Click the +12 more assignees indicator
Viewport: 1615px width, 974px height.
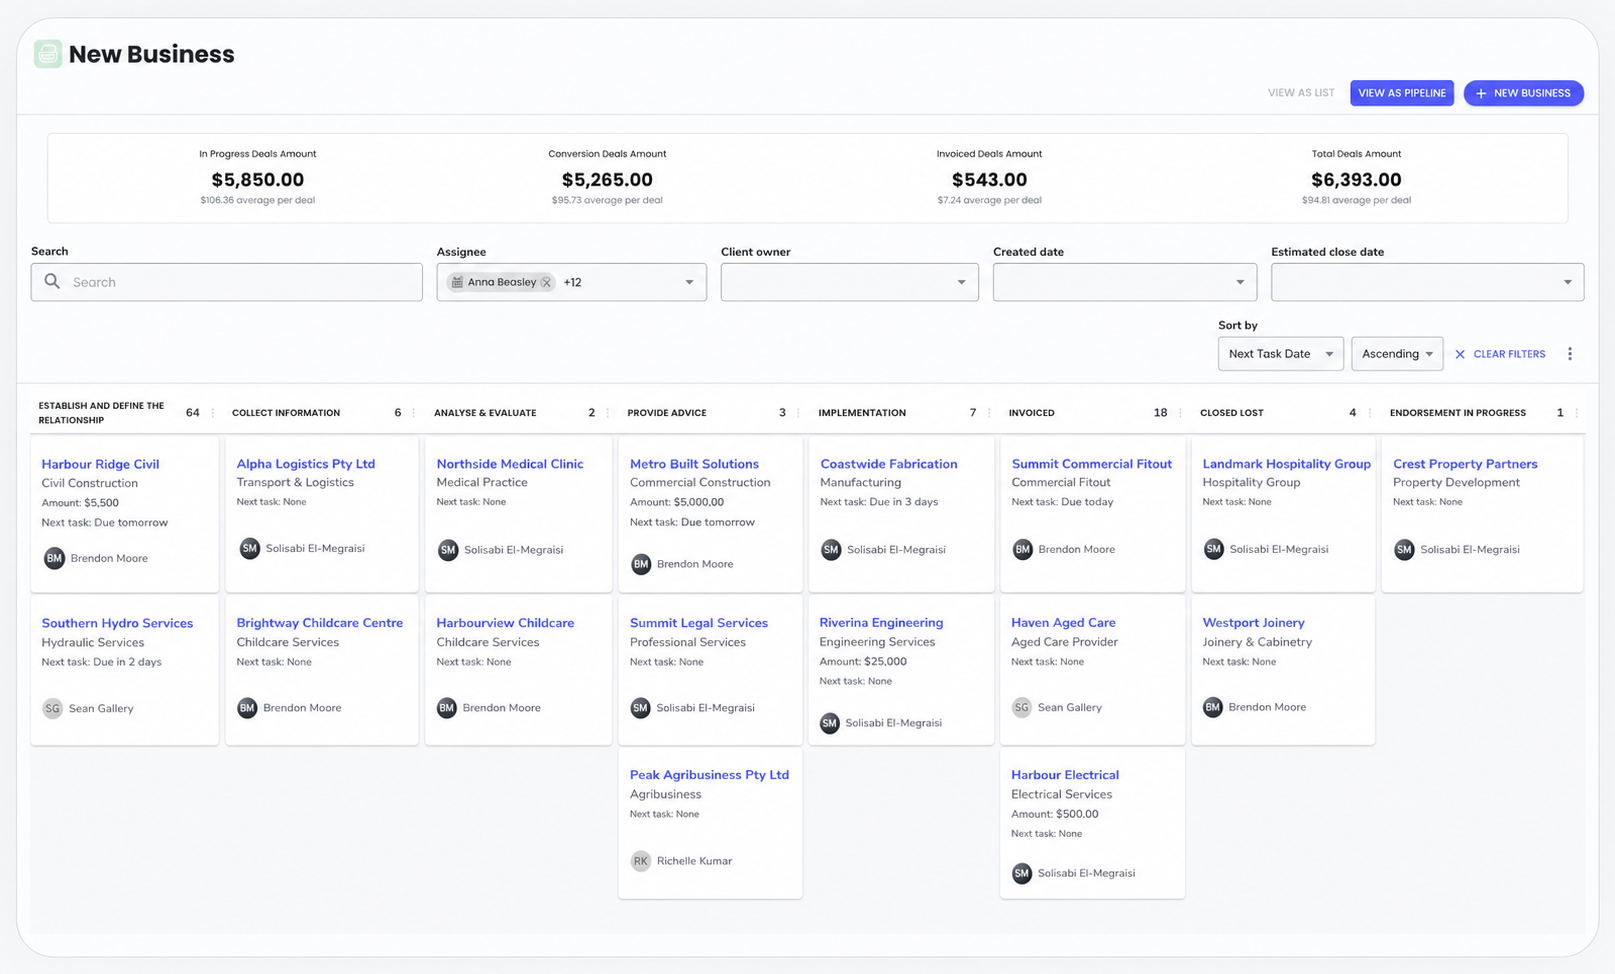tap(572, 283)
